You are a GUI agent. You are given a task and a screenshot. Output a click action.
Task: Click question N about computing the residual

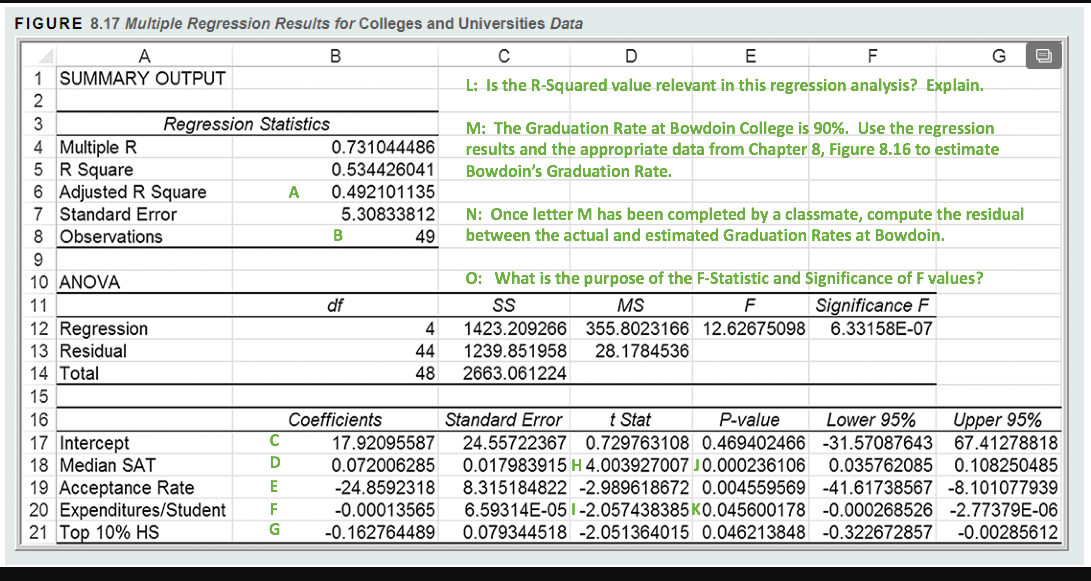click(x=744, y=225)
